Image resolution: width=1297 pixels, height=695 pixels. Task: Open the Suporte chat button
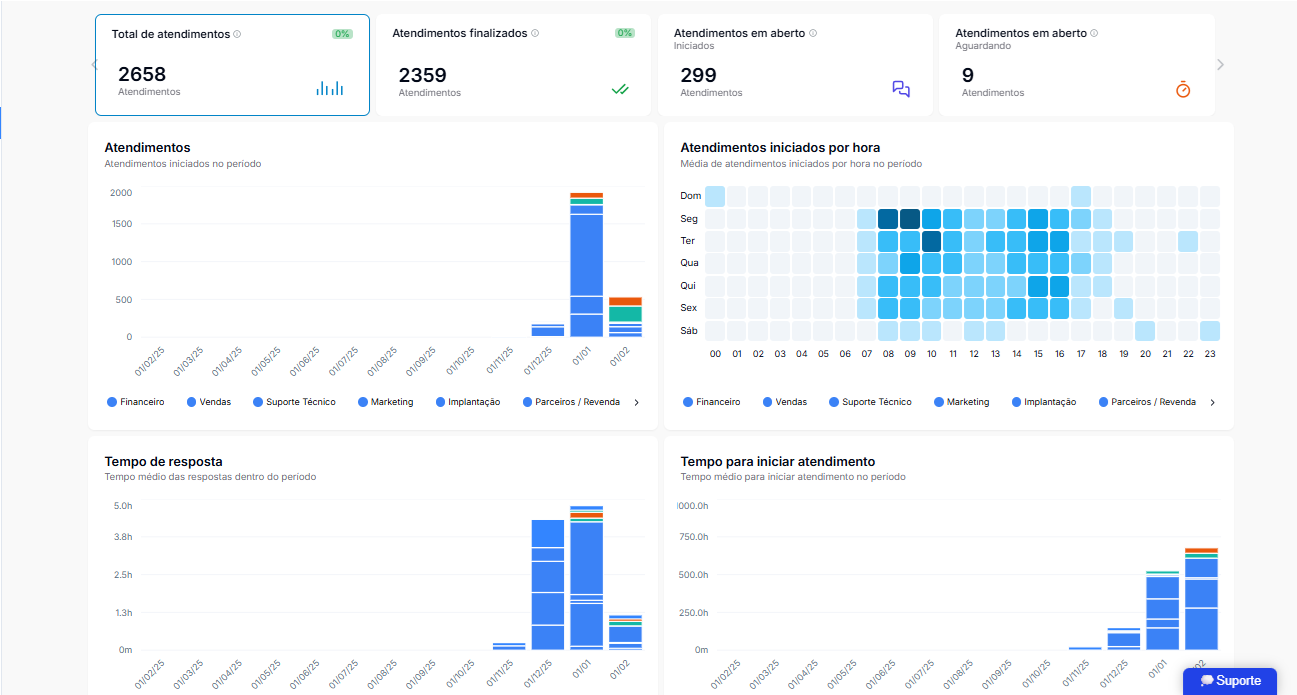pyautogui.click(x=1230, y=681)
